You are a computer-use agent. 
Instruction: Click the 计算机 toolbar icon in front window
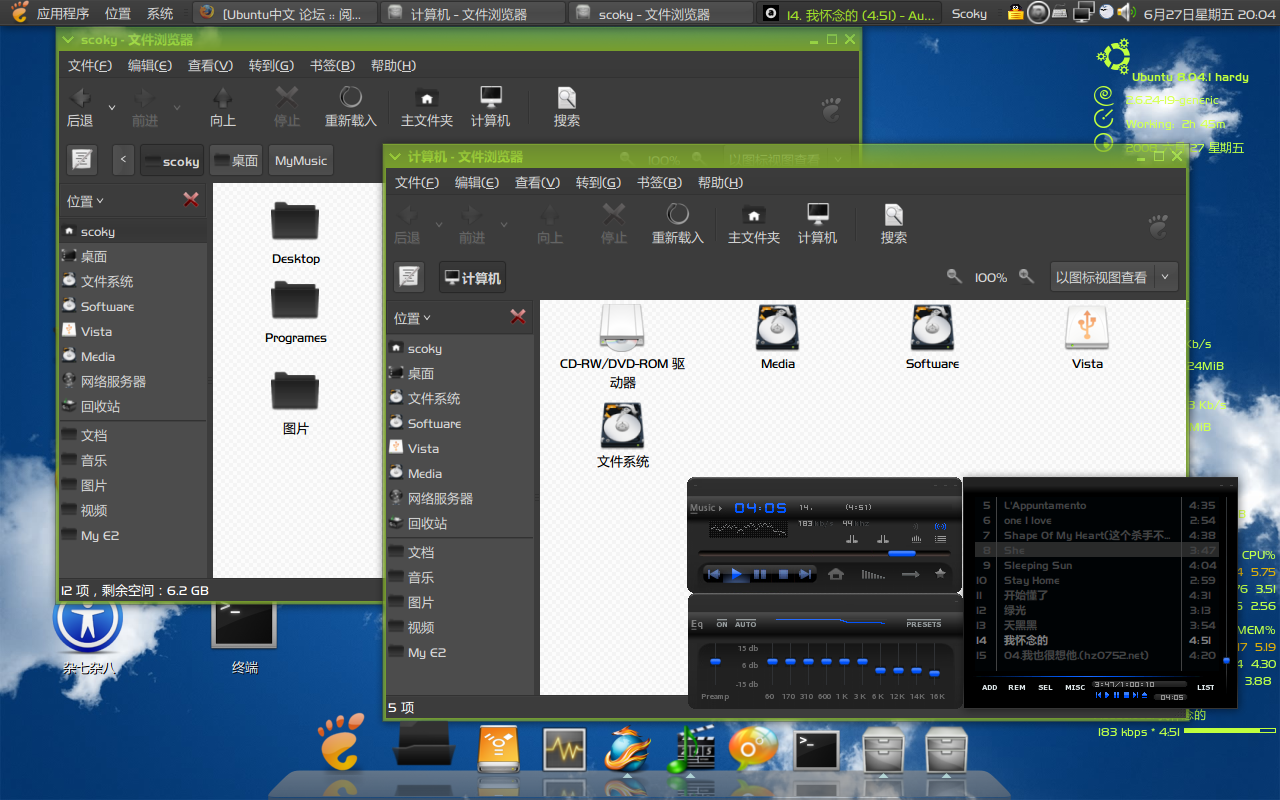tap(817, 223)
